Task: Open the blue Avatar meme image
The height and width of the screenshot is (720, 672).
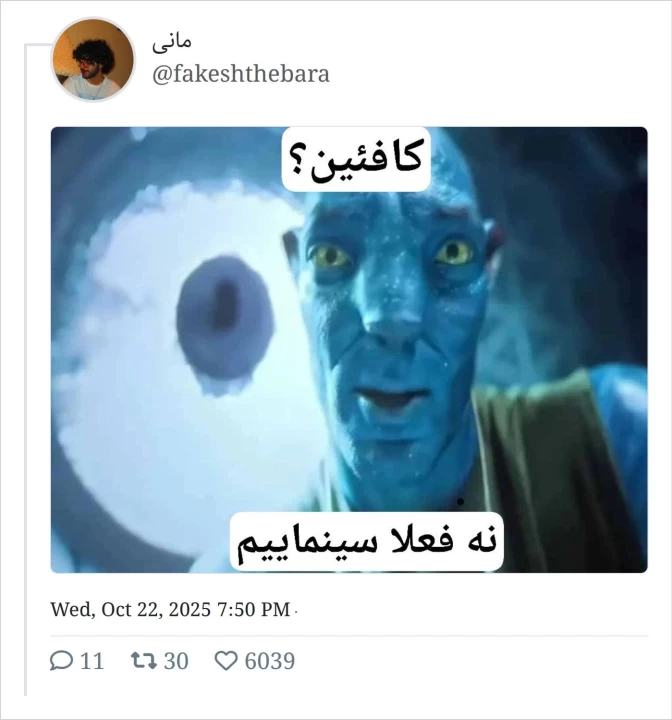Action: click(349, 350)
